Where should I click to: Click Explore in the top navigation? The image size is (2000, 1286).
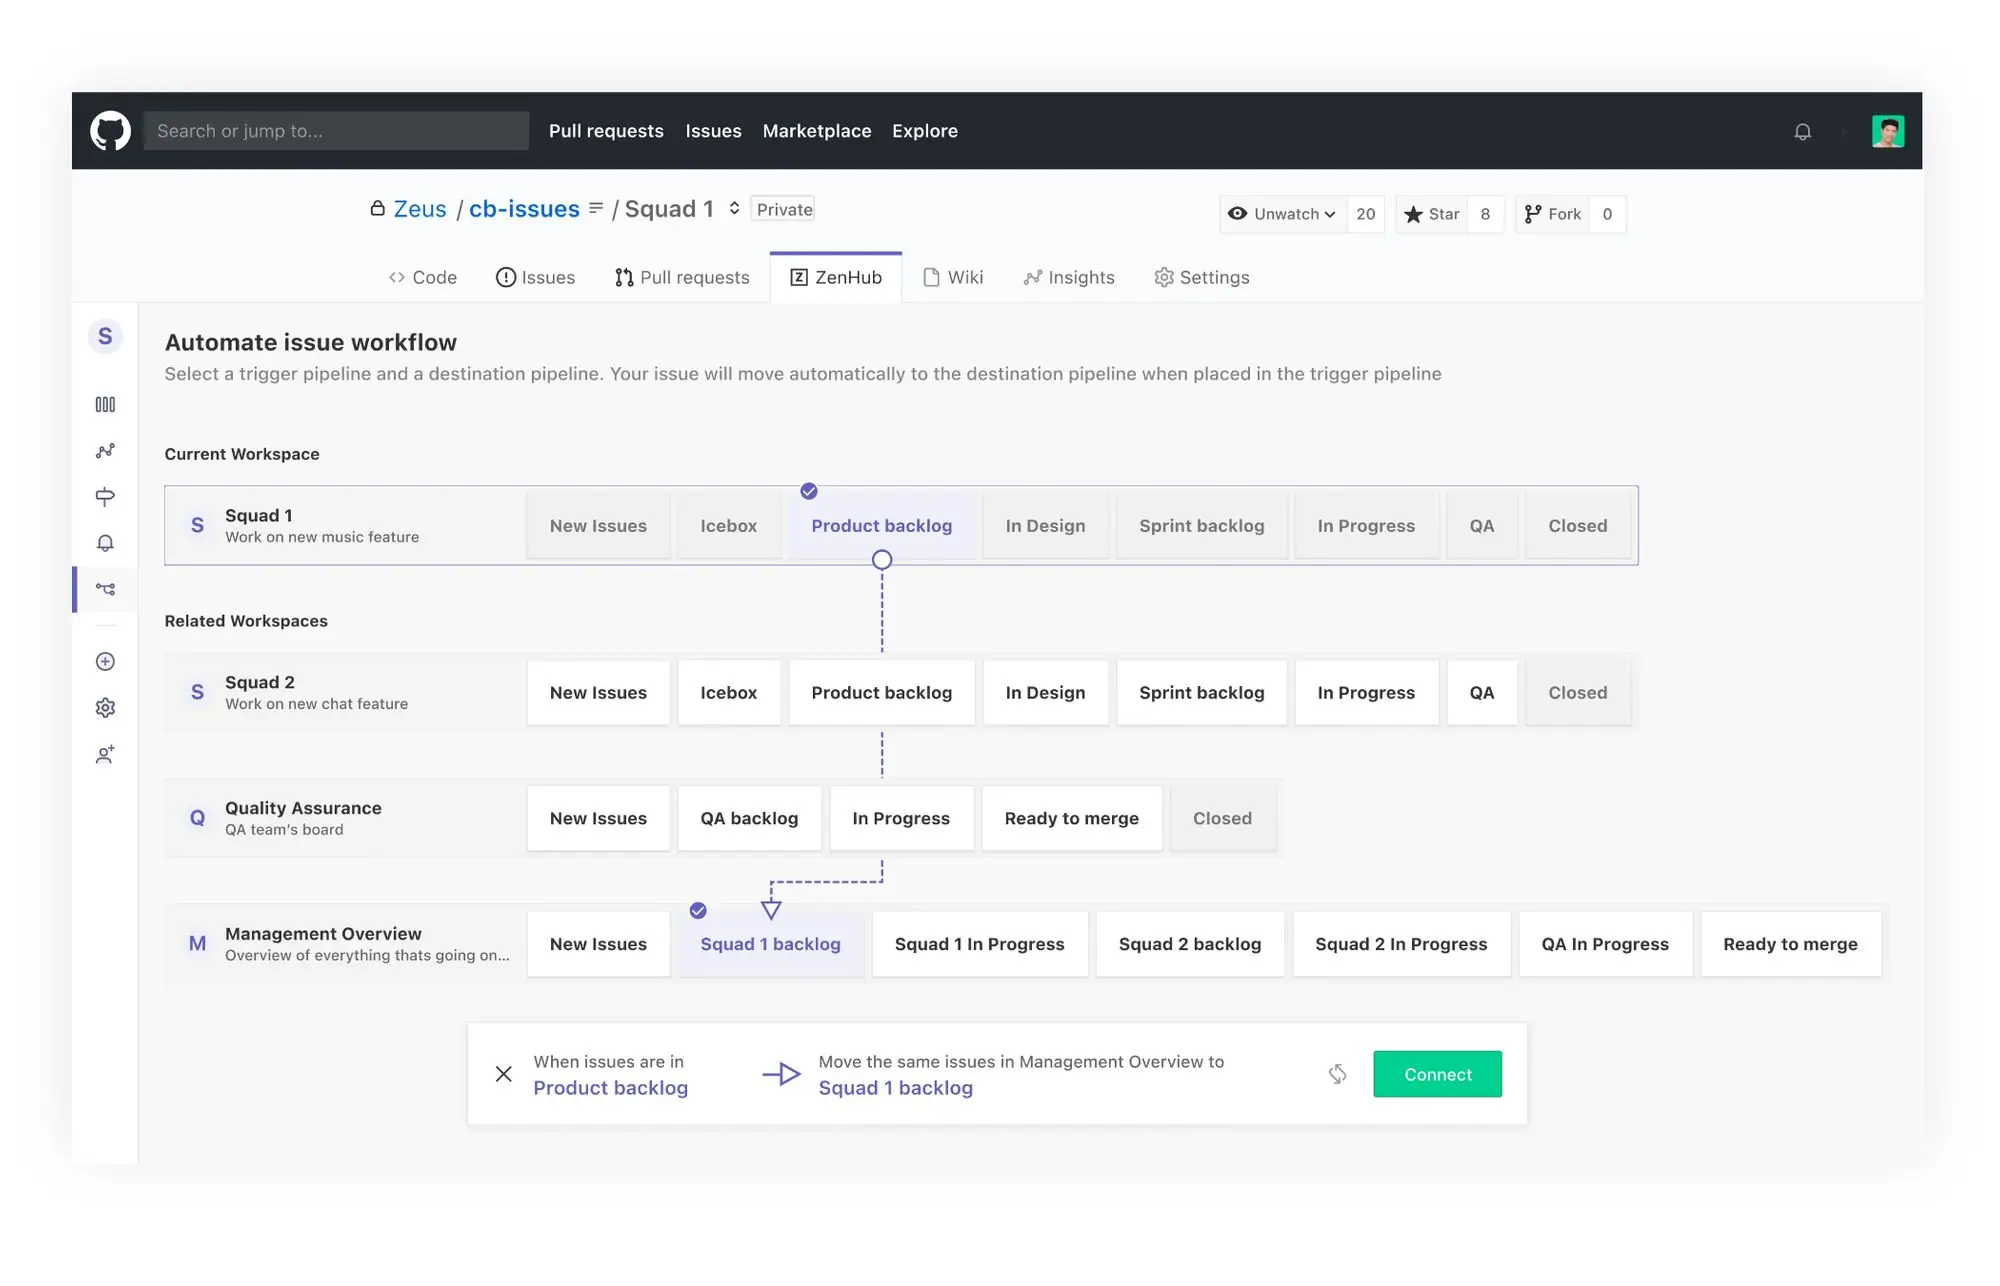pos(925,131)
